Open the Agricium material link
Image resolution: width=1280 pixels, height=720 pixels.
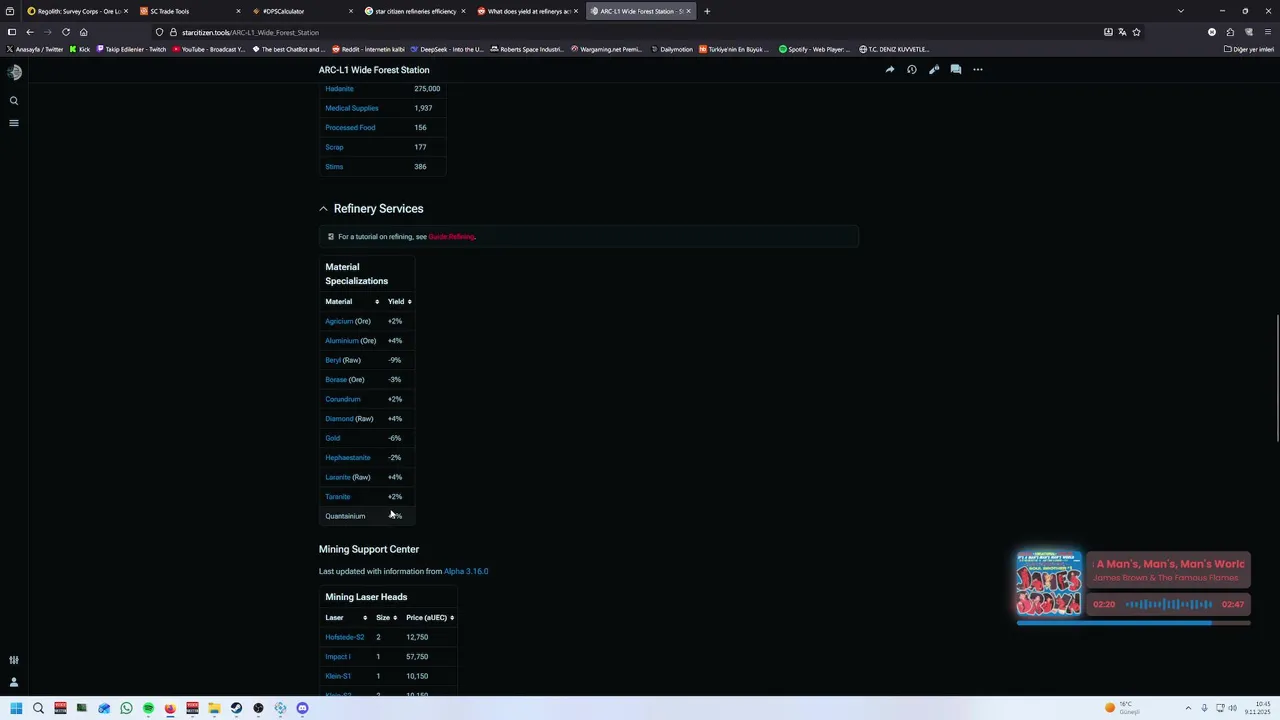[339, 321]
